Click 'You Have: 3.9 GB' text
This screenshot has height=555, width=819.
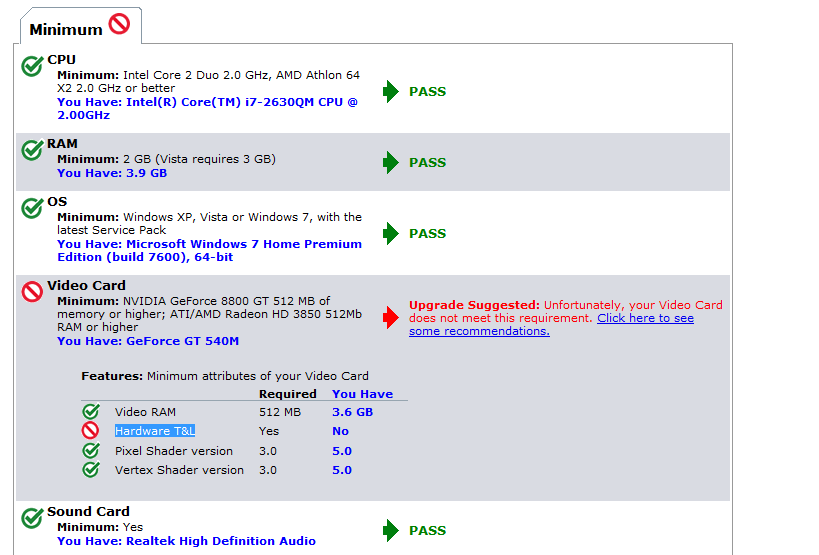point(112,173)
